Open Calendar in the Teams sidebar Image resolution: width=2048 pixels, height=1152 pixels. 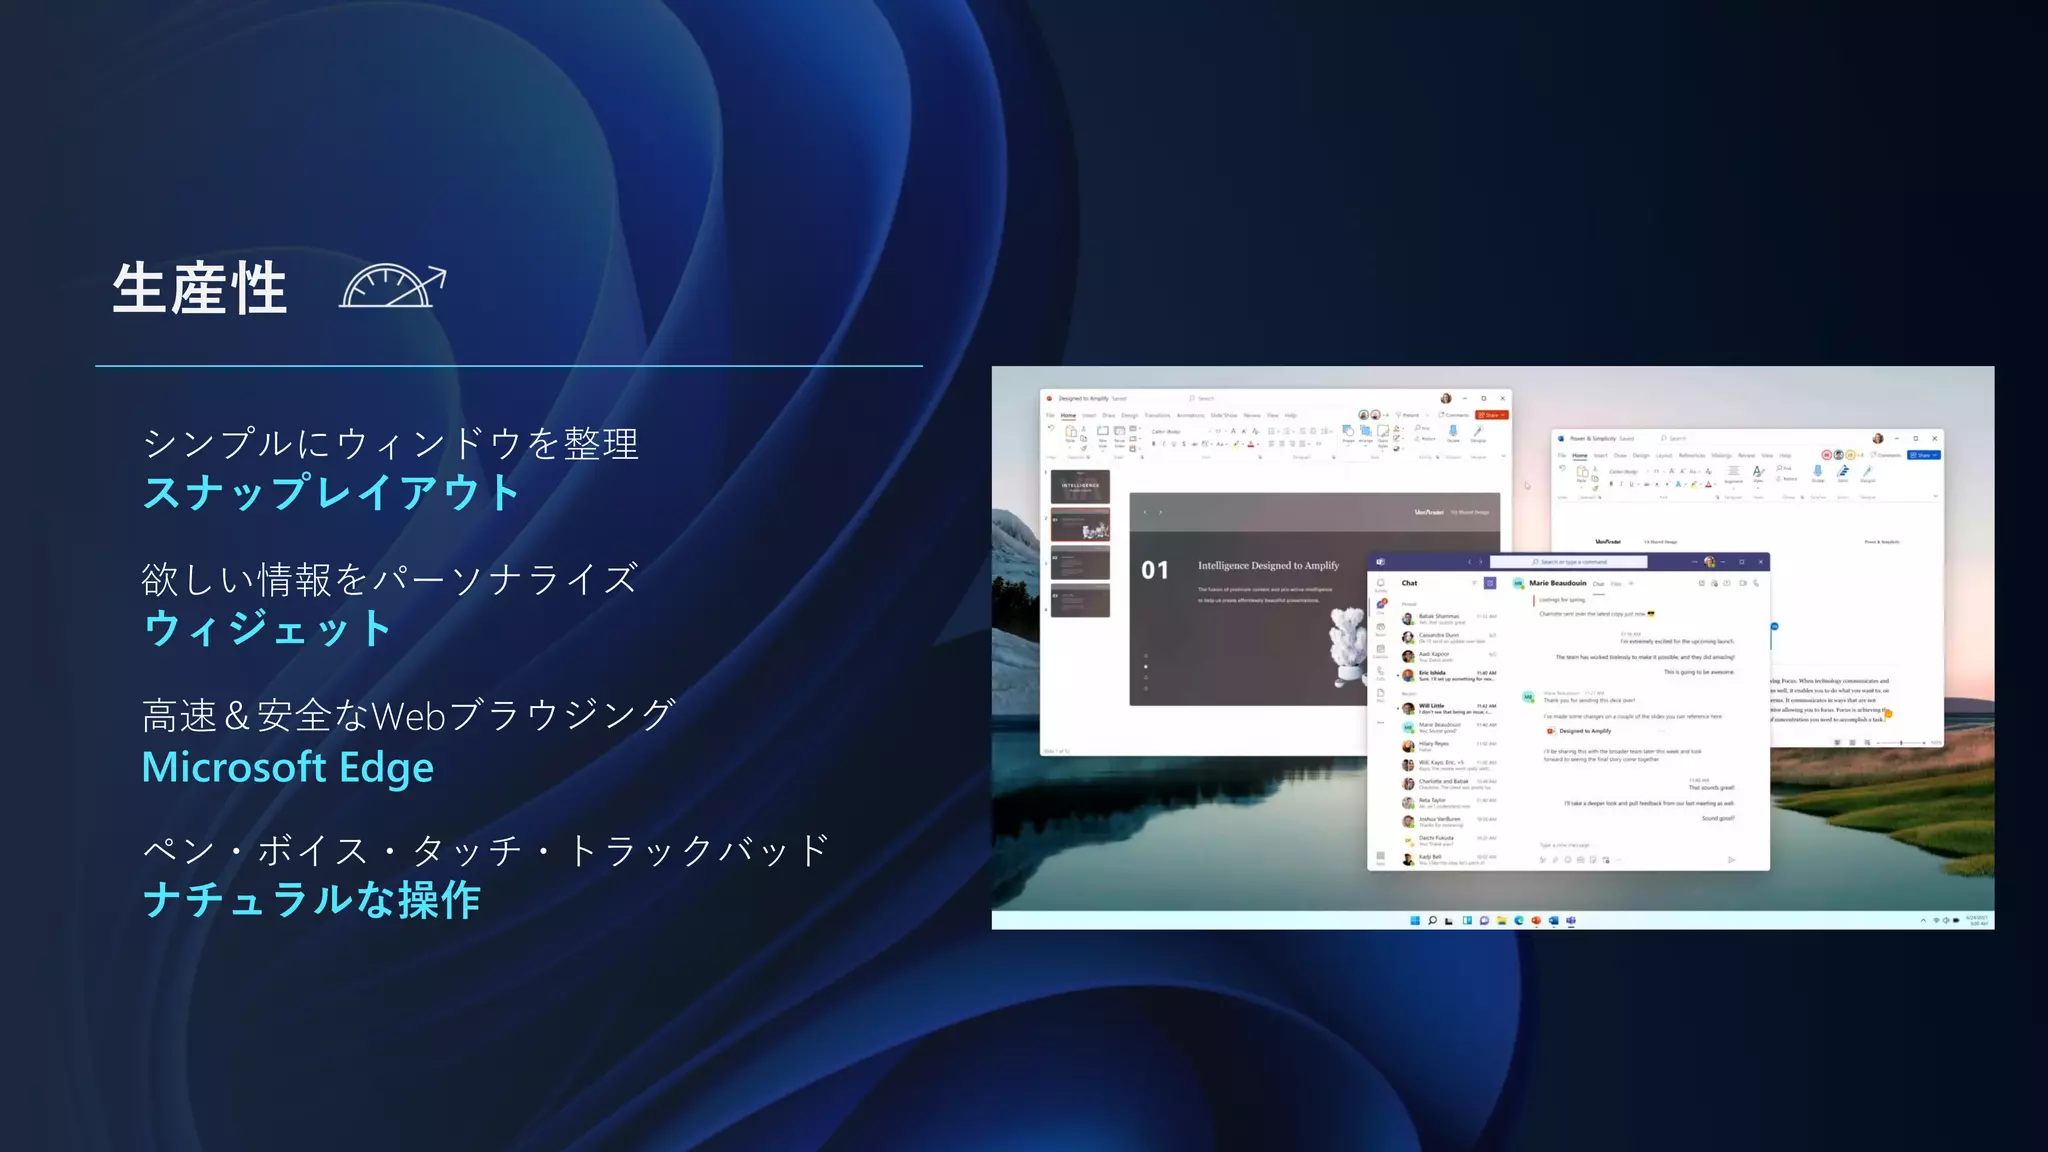point(1380,651)
